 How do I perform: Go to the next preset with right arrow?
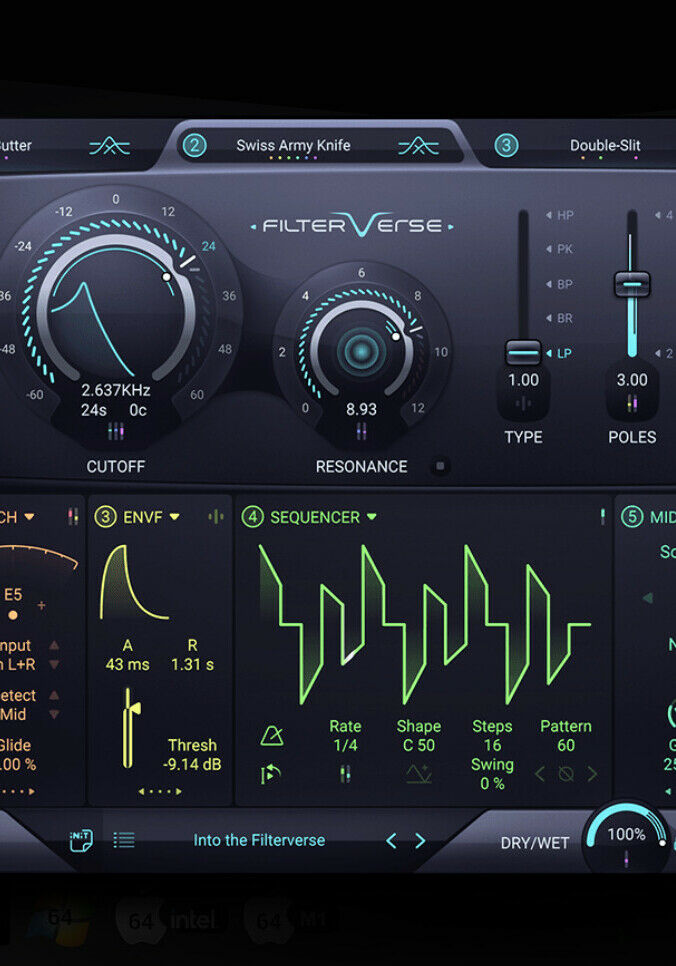point(420,841)
